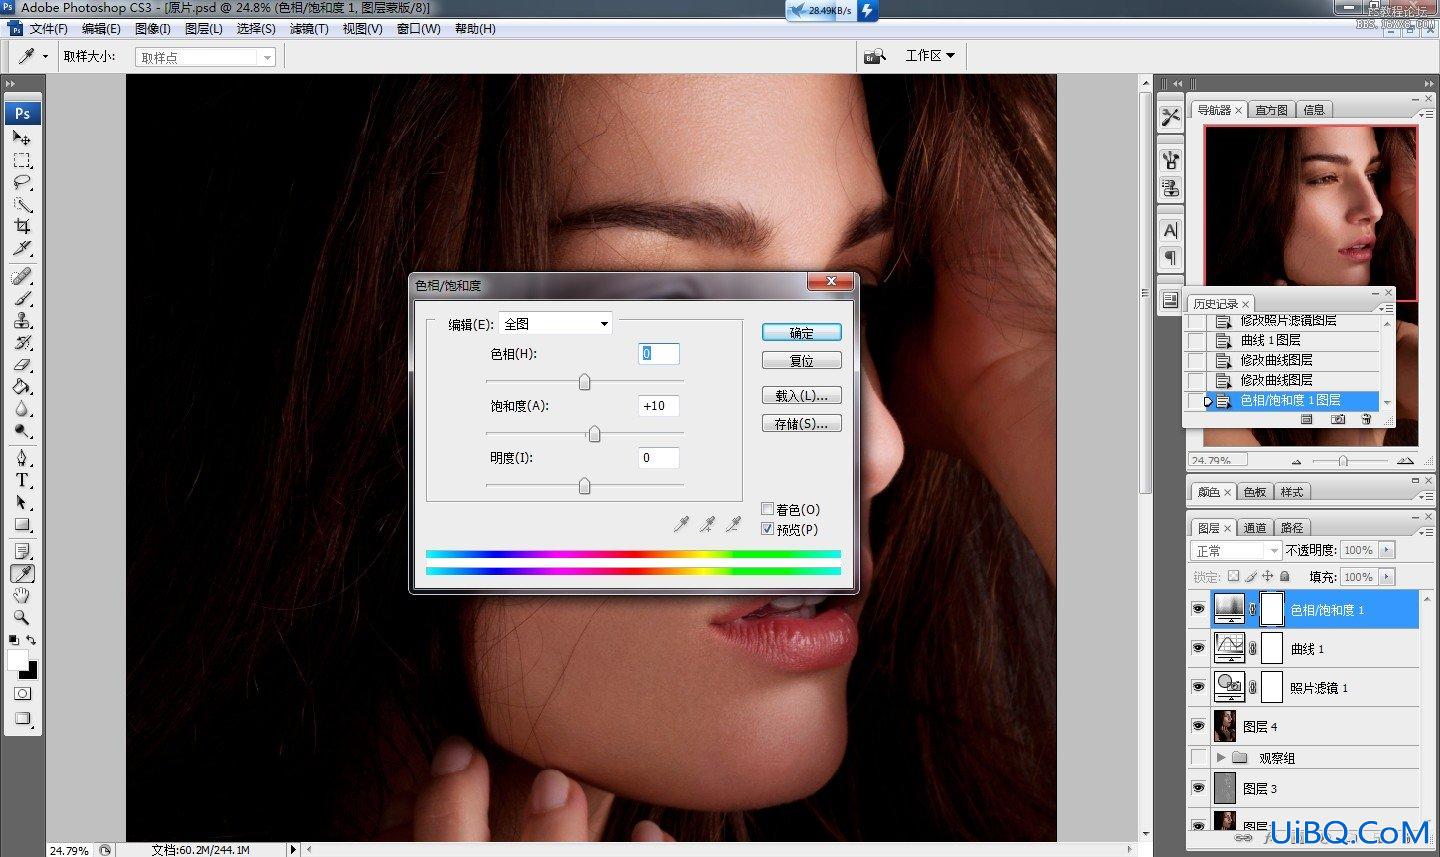The width and height of the screenshot is (1440, 857).
Task: Select the Type tool
Action: point(22,481)
